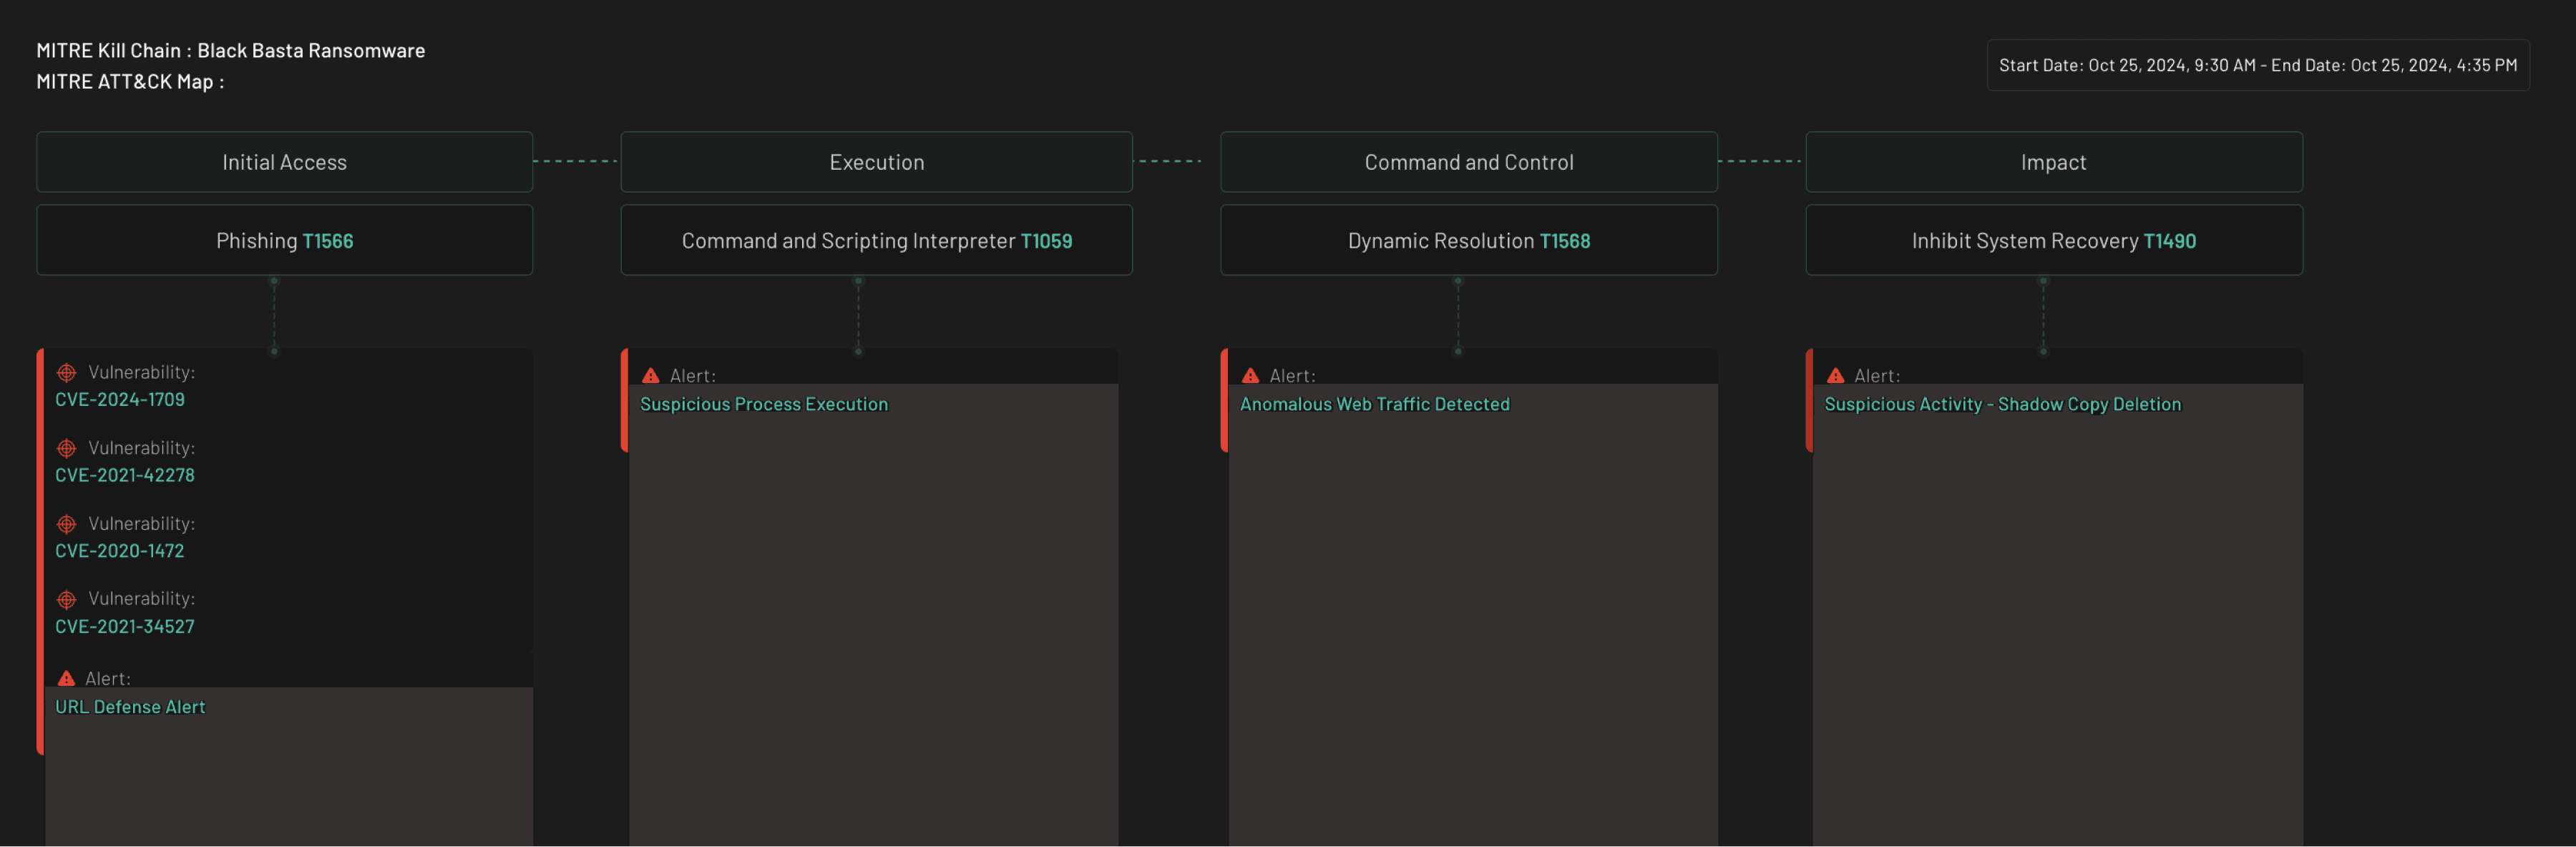Click the target icon beside CVE-2024-1709
This screenshot has height=847, width=2576.
[x=66, y=373]
